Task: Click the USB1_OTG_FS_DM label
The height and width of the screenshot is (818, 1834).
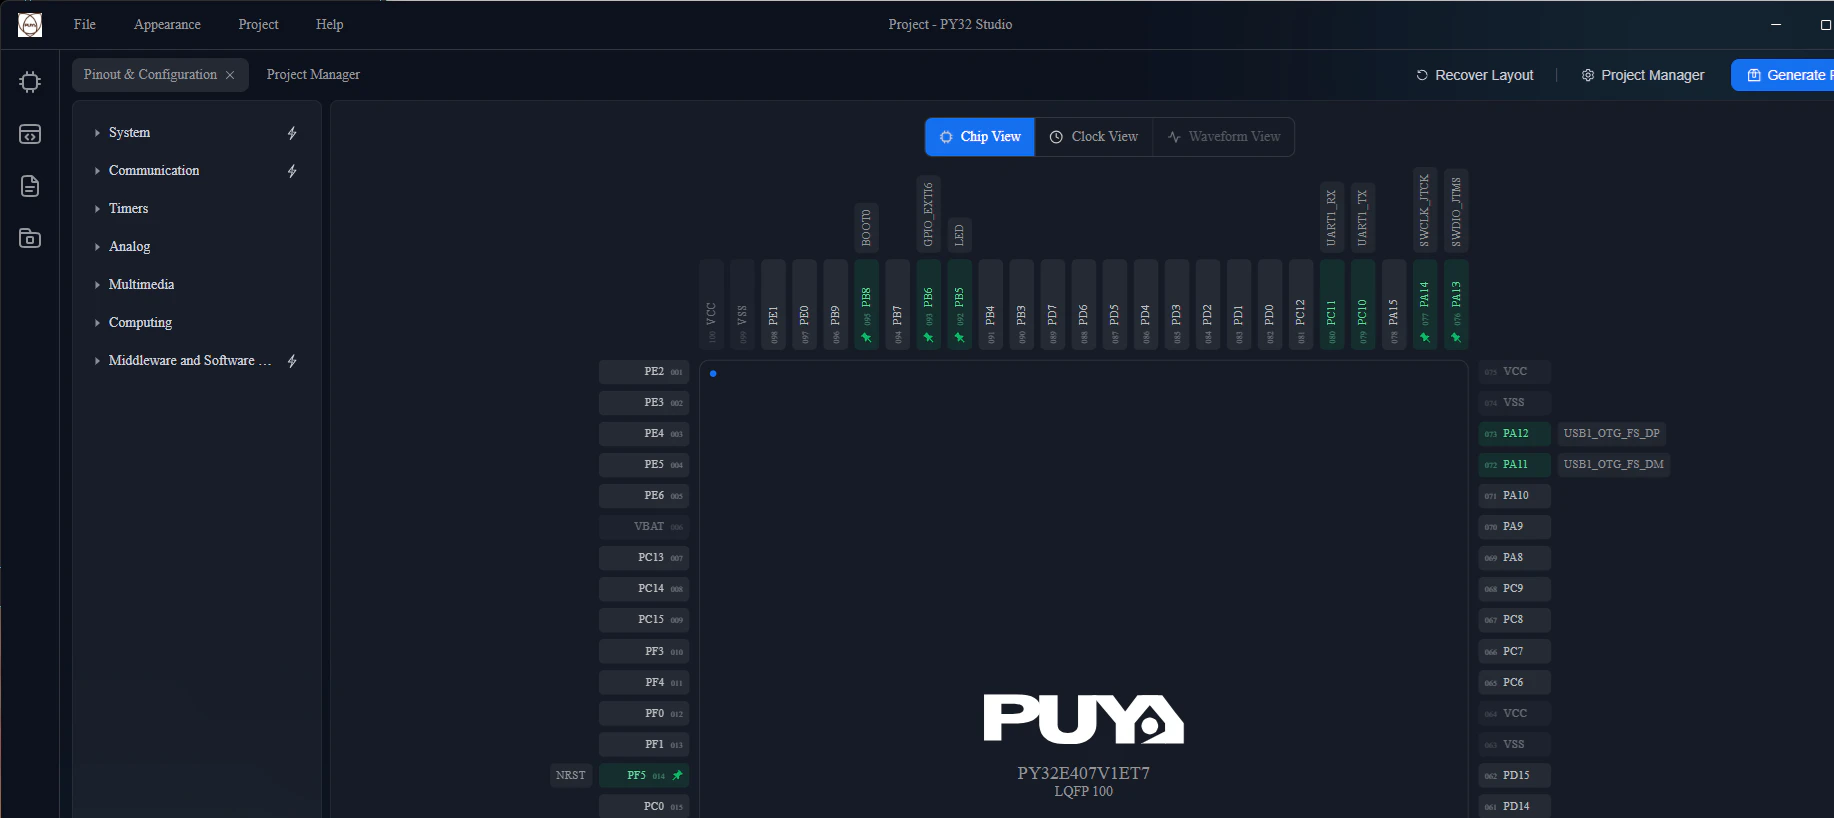Action: 1613,465
